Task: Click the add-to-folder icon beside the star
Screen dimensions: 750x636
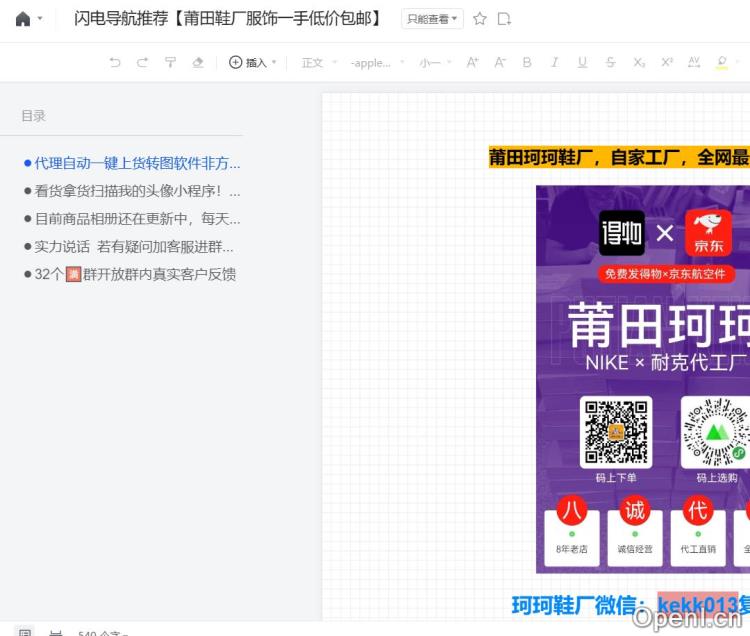Action: click(504, 19)
